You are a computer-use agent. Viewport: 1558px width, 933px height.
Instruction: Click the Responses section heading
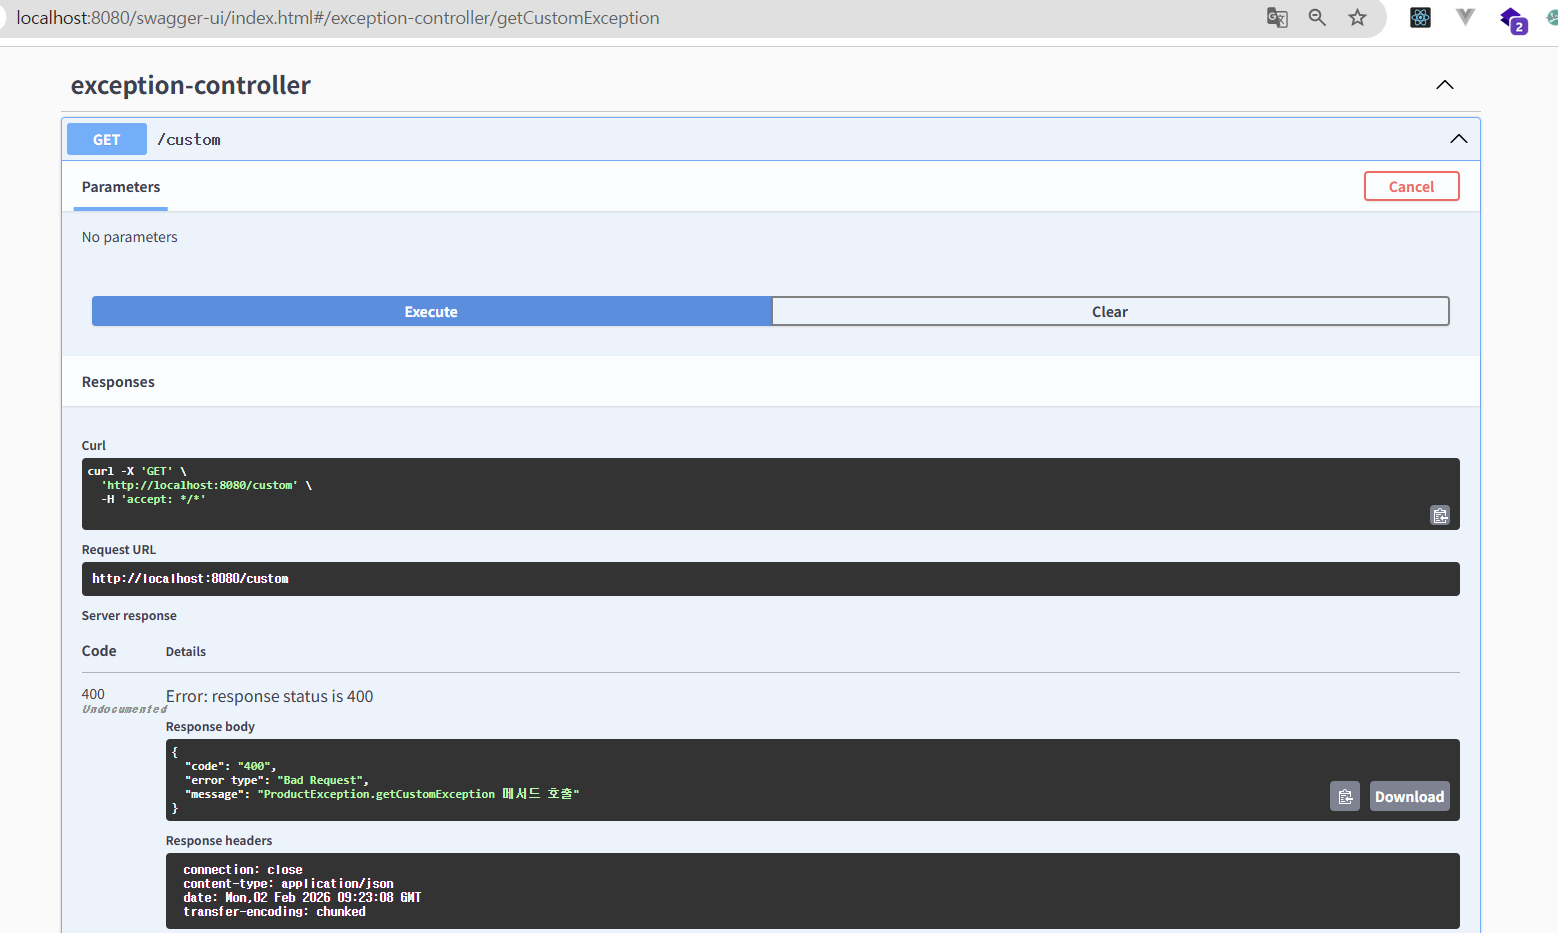pyautogui.click(x=118, y=382)
